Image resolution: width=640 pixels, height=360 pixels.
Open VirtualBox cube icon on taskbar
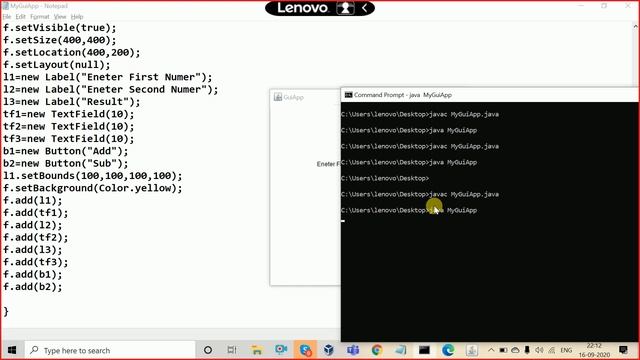tap(329, 350)
